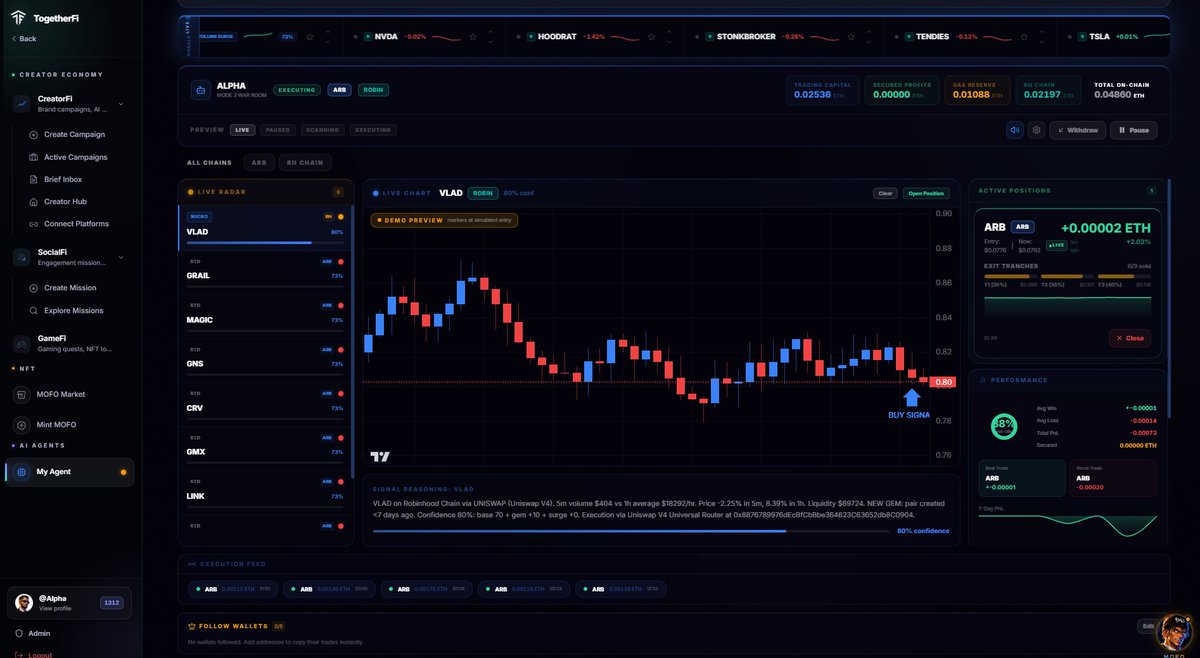The width and height of the screenshot is (1200, 658).
Task: Click the EXECUTING status badge
Action: click(x=296, y=90)
